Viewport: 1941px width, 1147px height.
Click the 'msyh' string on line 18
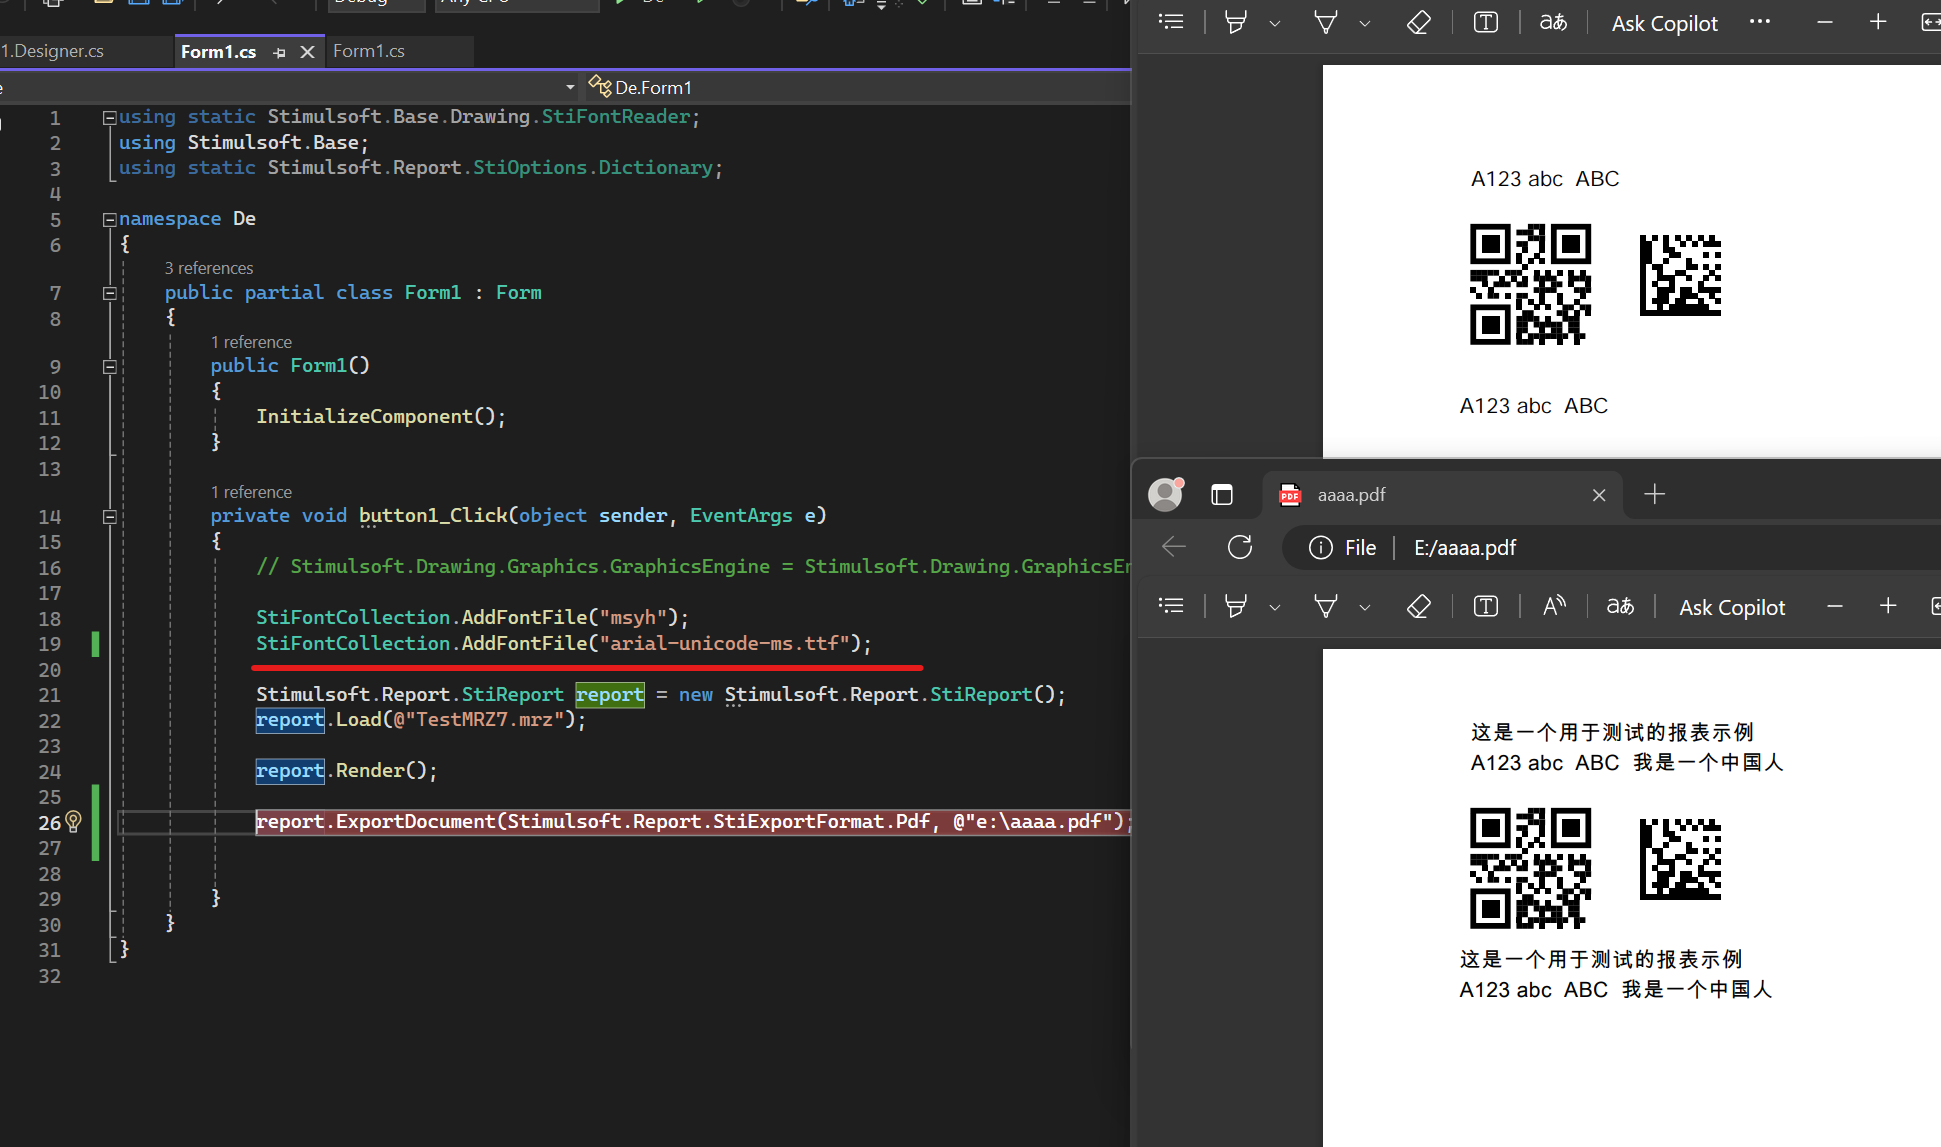click(x=633, y=618)
